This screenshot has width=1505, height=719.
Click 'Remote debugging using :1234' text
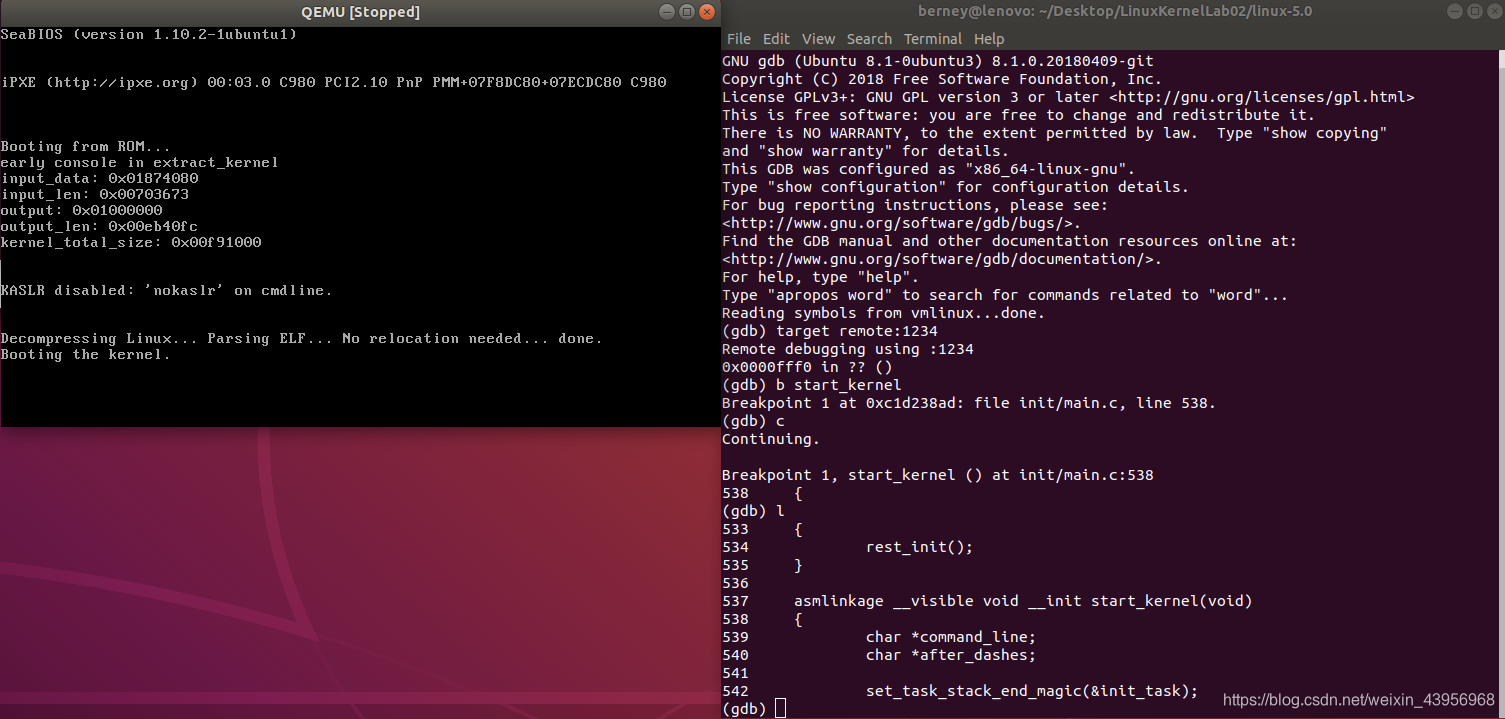tap(848, 349)
